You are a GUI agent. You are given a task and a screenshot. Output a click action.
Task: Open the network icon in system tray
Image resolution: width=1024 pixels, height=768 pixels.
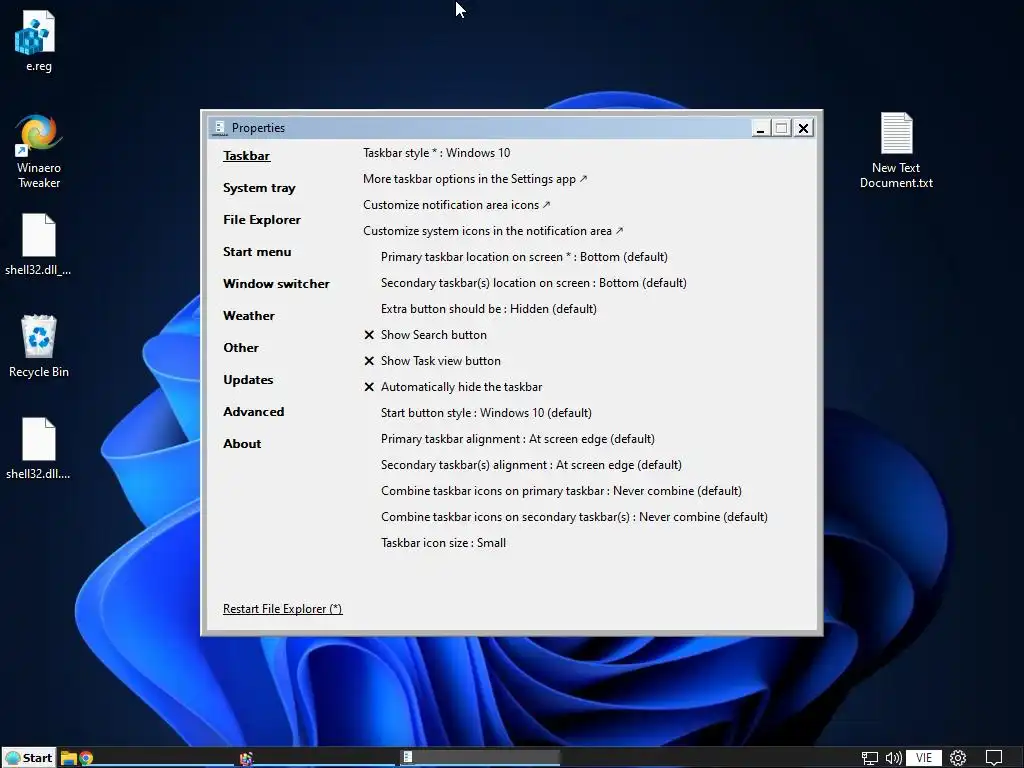point(869,758)
